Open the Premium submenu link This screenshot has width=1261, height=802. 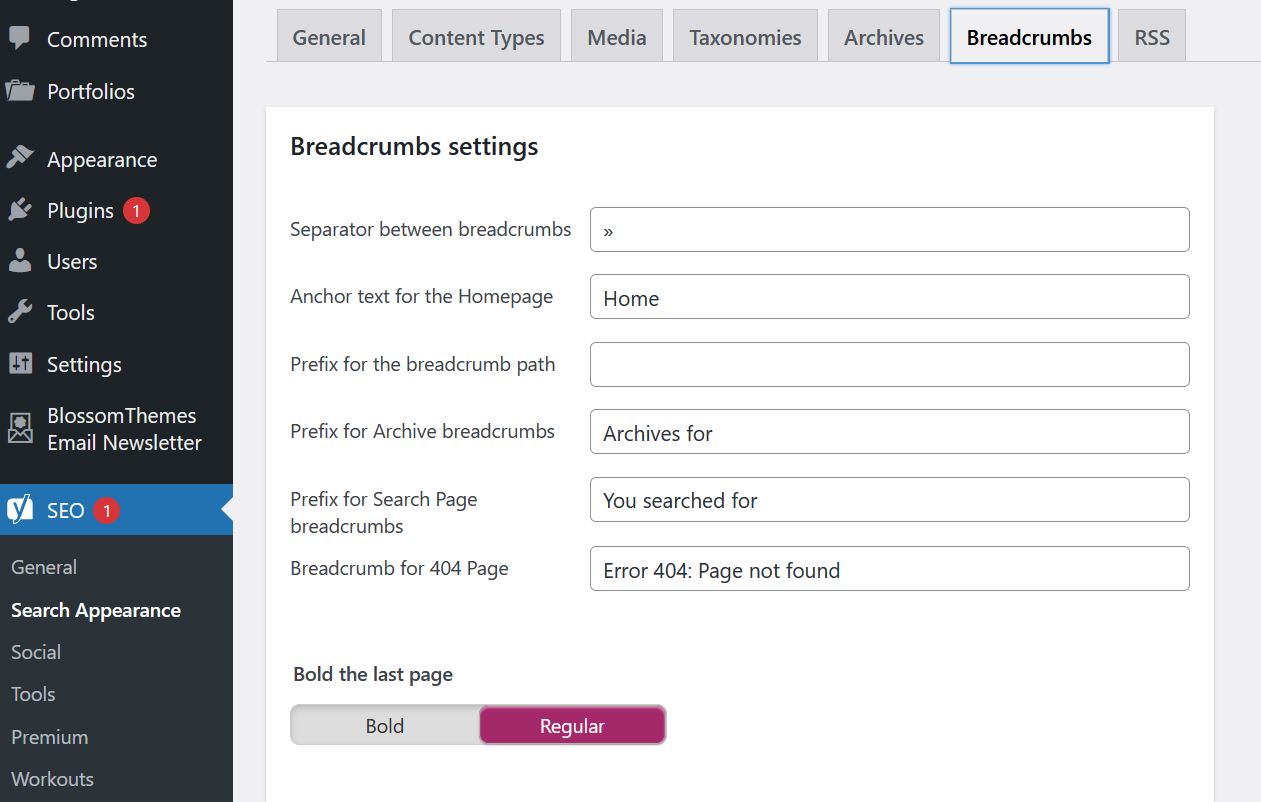50,737
